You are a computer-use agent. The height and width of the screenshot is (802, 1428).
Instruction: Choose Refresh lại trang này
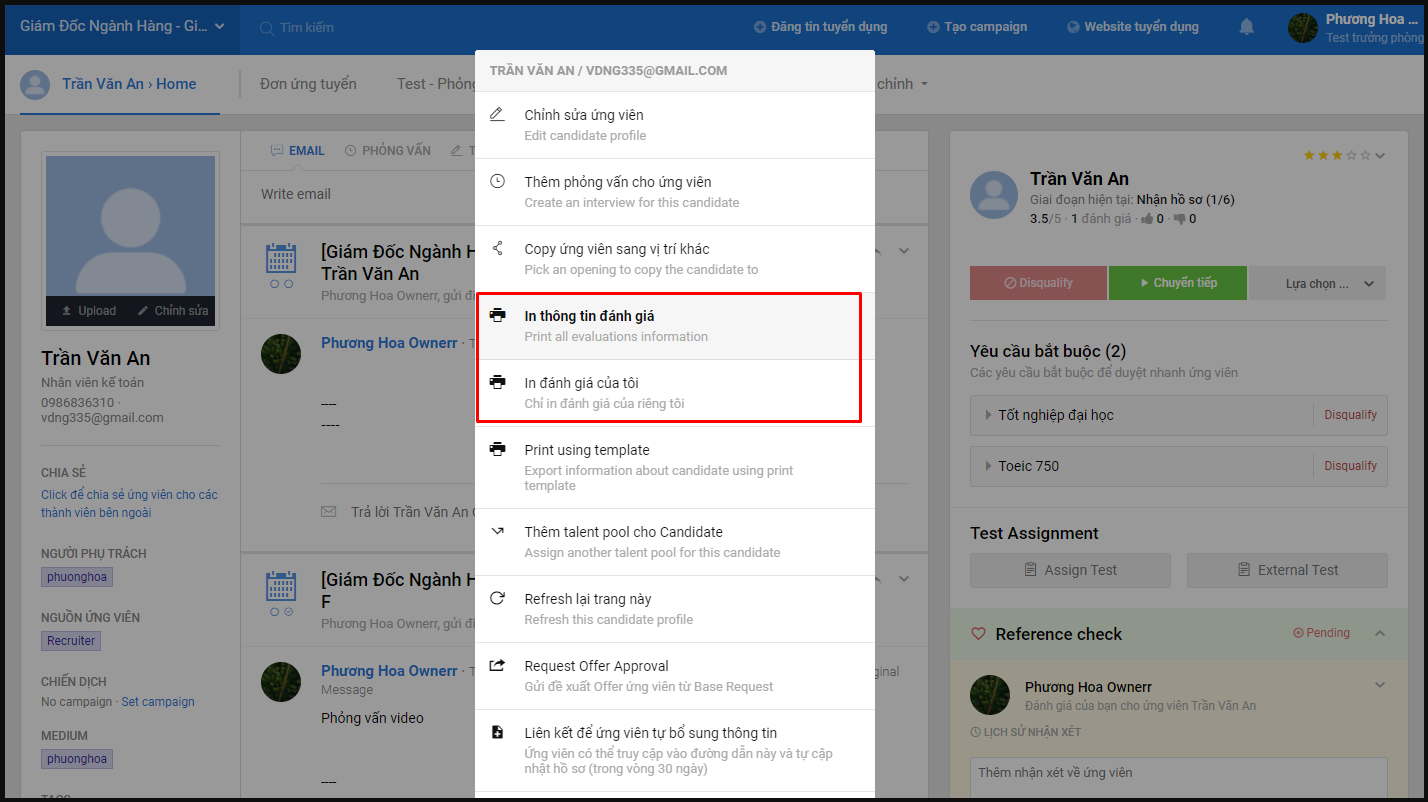[675, 609]
